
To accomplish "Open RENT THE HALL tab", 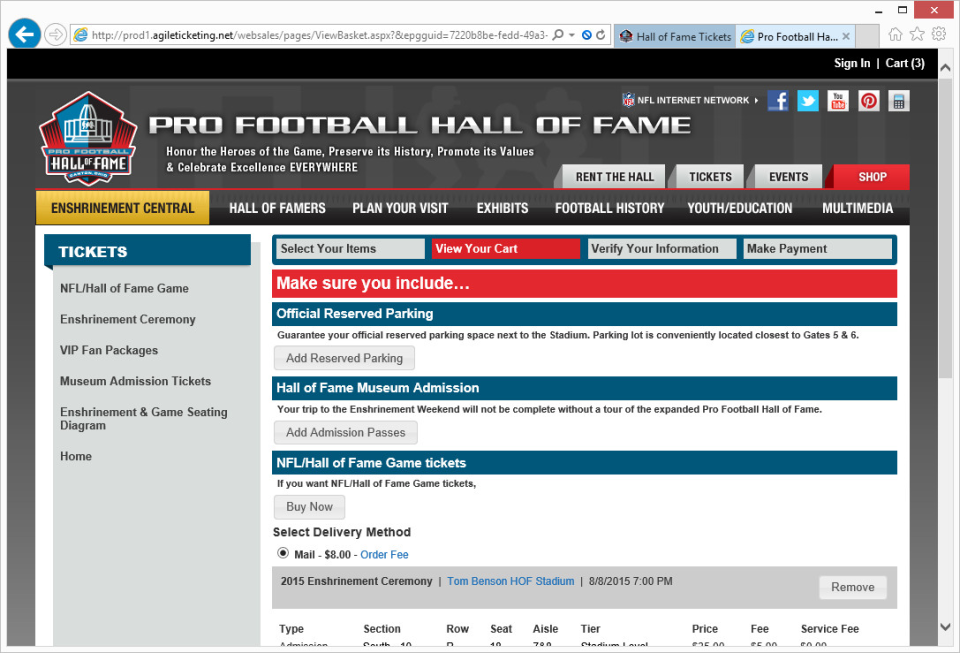I will 614,177.
